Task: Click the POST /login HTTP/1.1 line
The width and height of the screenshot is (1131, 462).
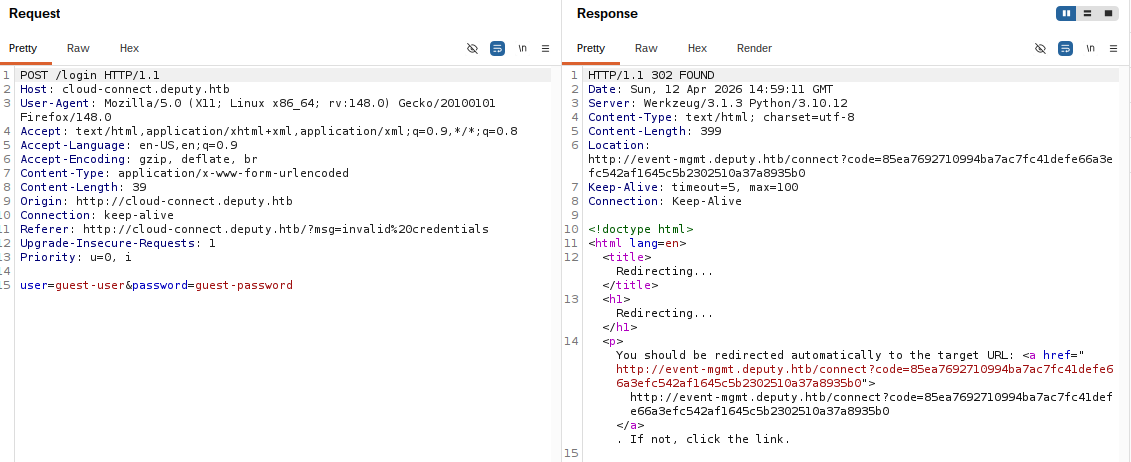Action: click(x=90, y=75)
